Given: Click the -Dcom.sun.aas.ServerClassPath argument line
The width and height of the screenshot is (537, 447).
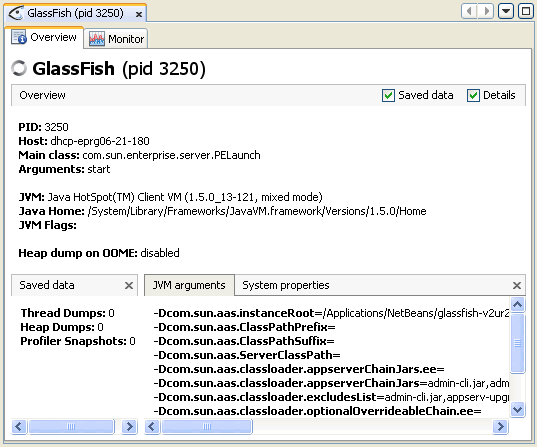Looking at the screenshot, I should (247, 355).
